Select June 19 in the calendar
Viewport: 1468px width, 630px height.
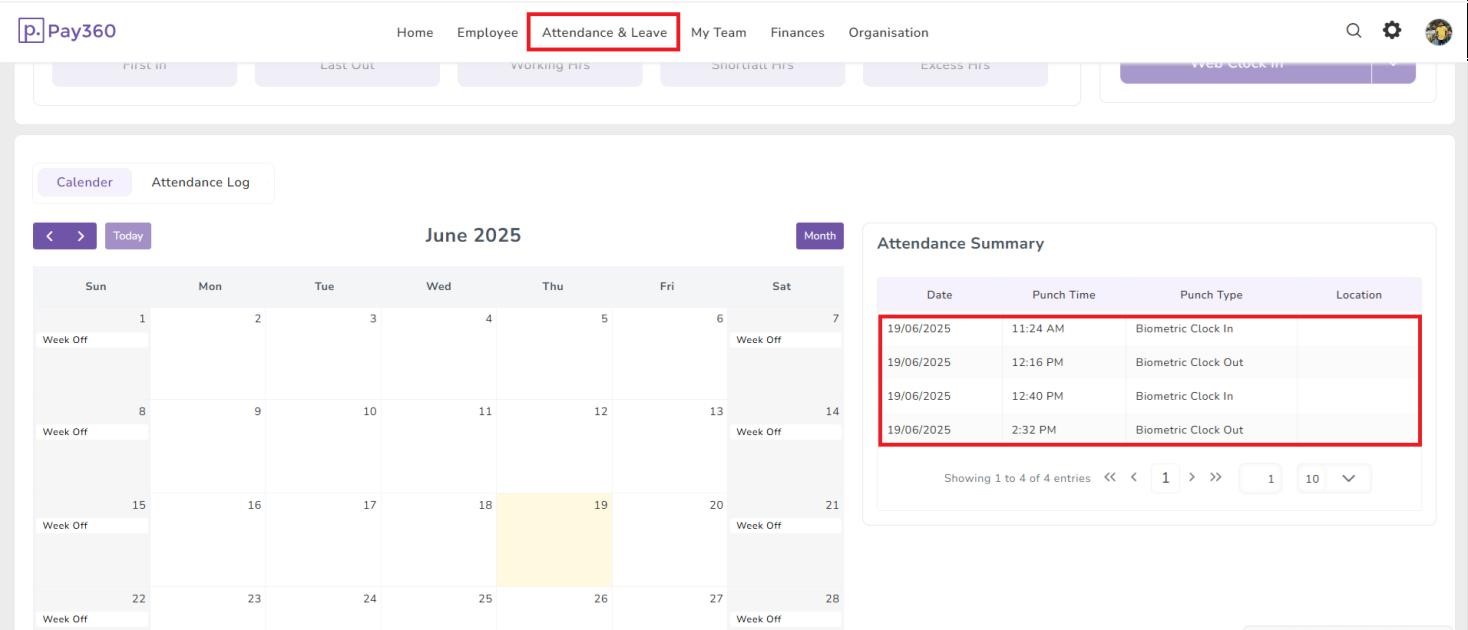[554, 539]
